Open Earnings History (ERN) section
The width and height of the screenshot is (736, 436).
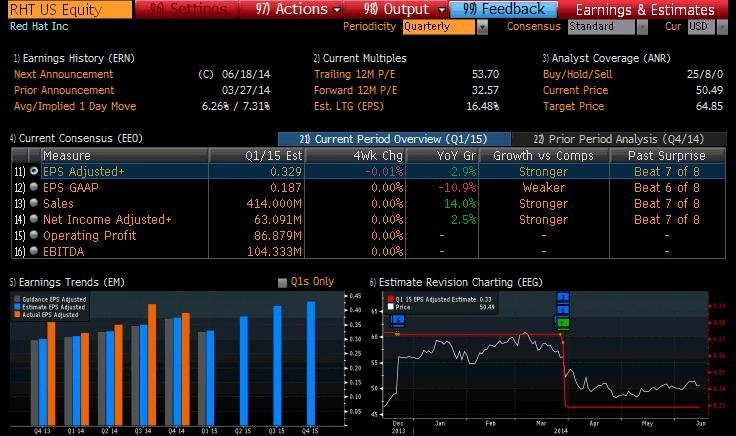tap(74, 58)
